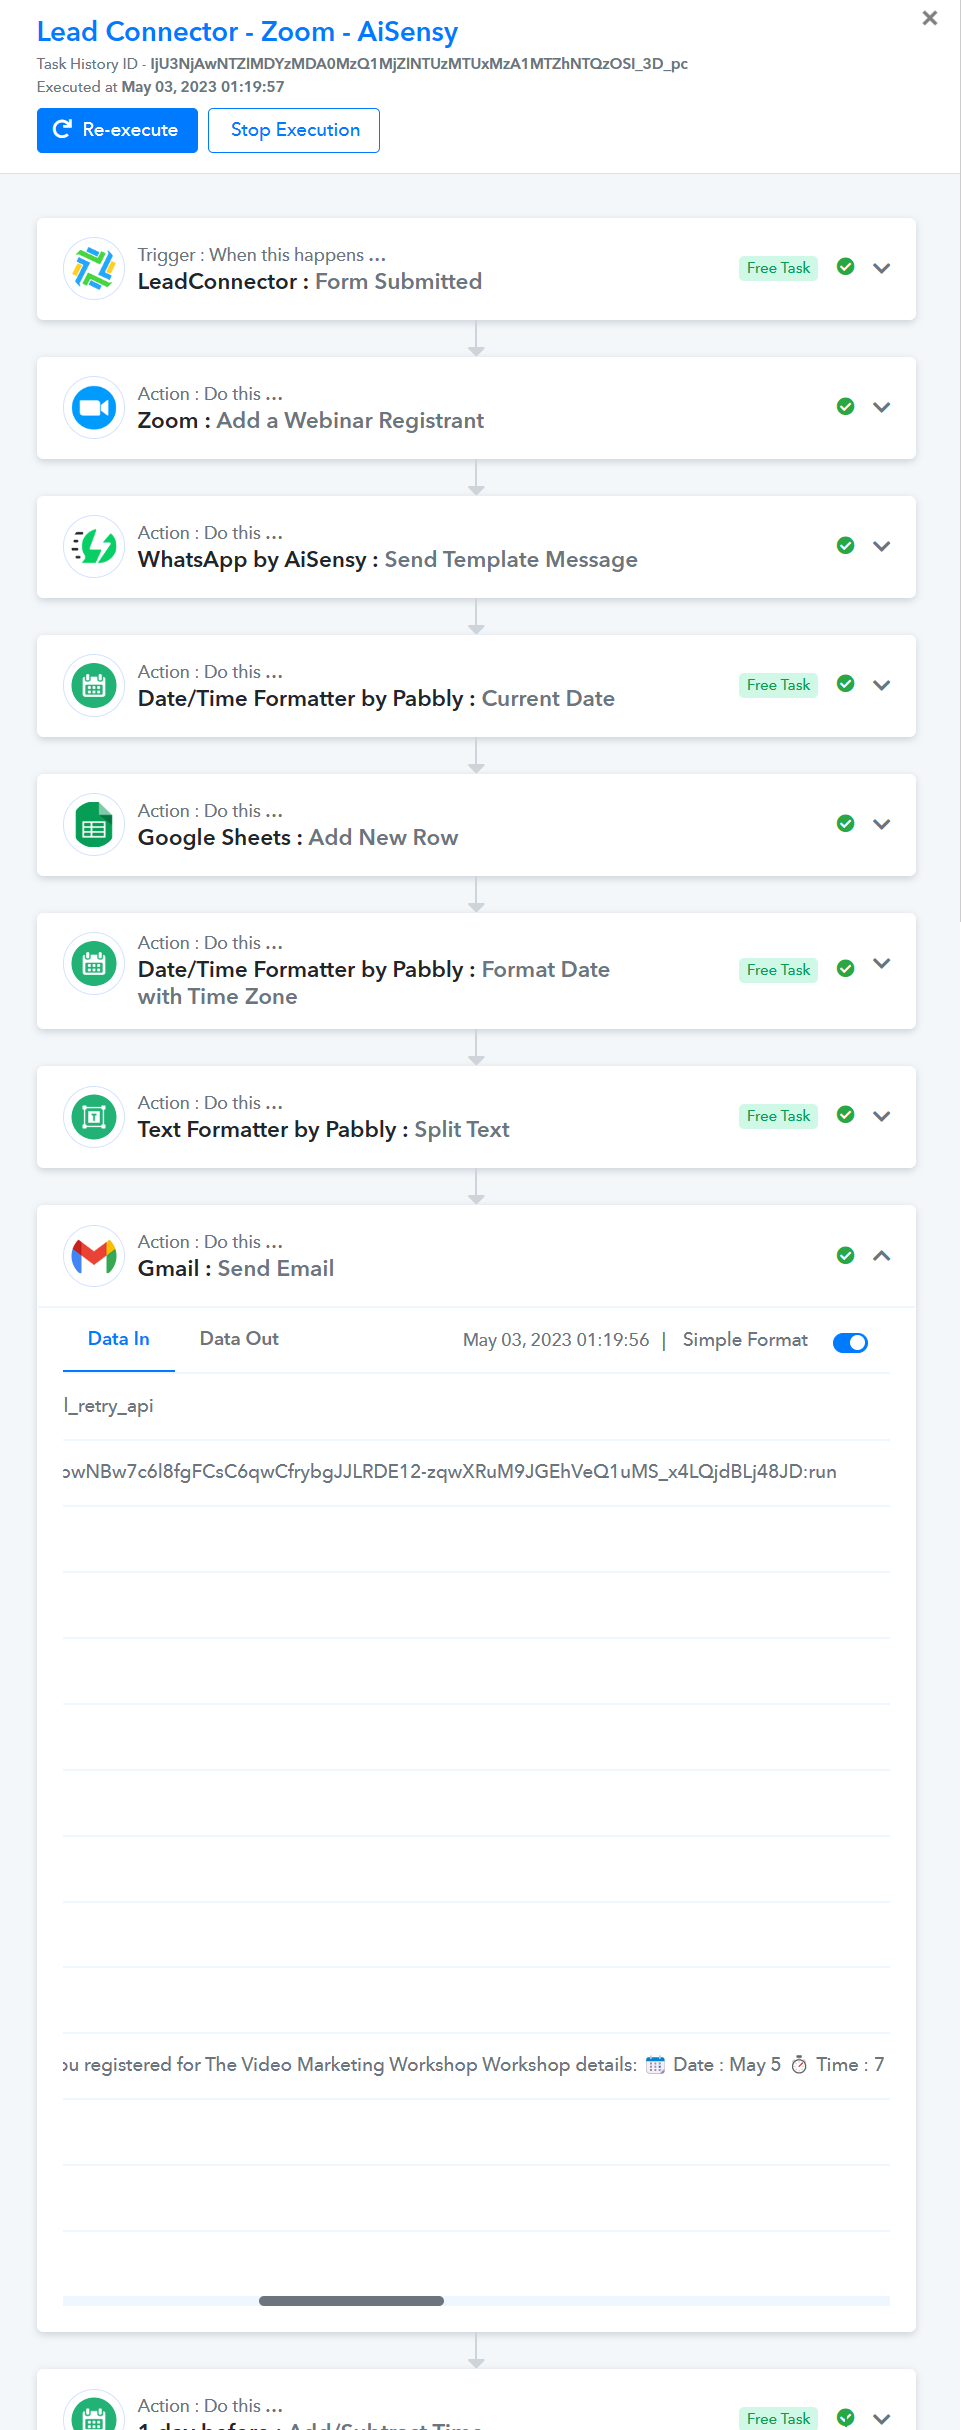Click green success checkmark on Zoom step

click(846, 406)
